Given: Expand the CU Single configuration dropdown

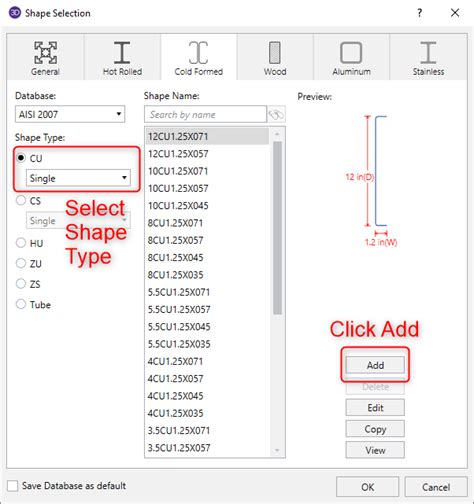Looking at the screenshot, I should [x=78, y=178].
